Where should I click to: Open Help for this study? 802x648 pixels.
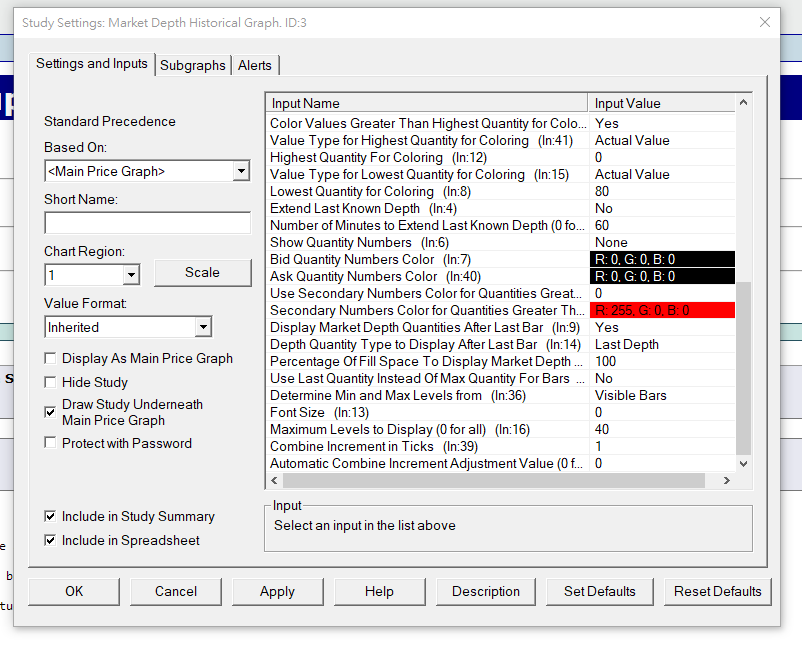click(x=380, y=592)
